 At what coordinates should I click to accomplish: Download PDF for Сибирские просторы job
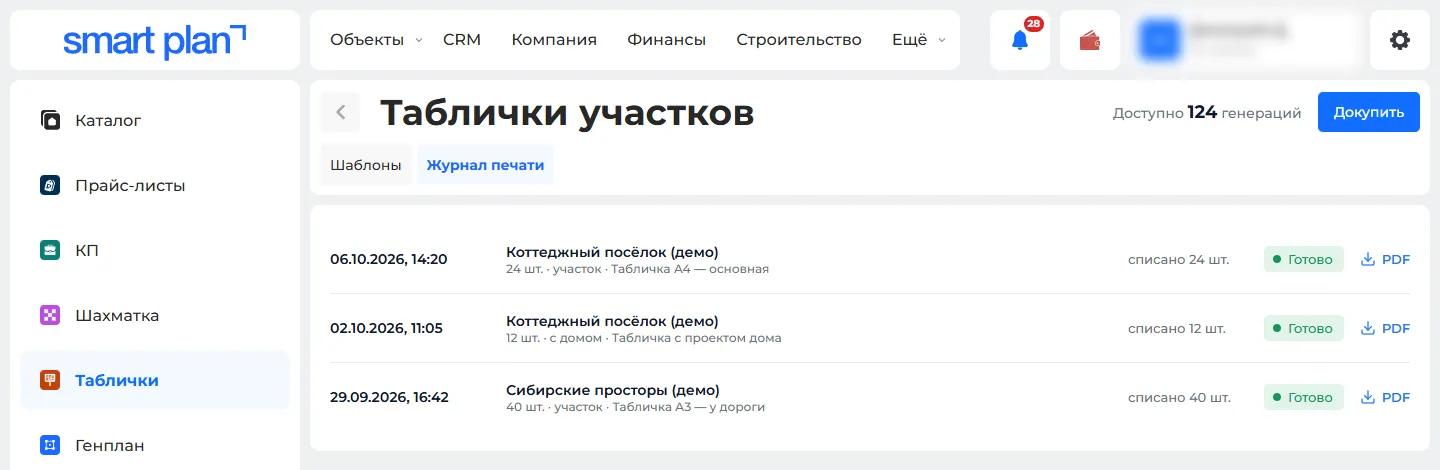tap(1385, 397)
